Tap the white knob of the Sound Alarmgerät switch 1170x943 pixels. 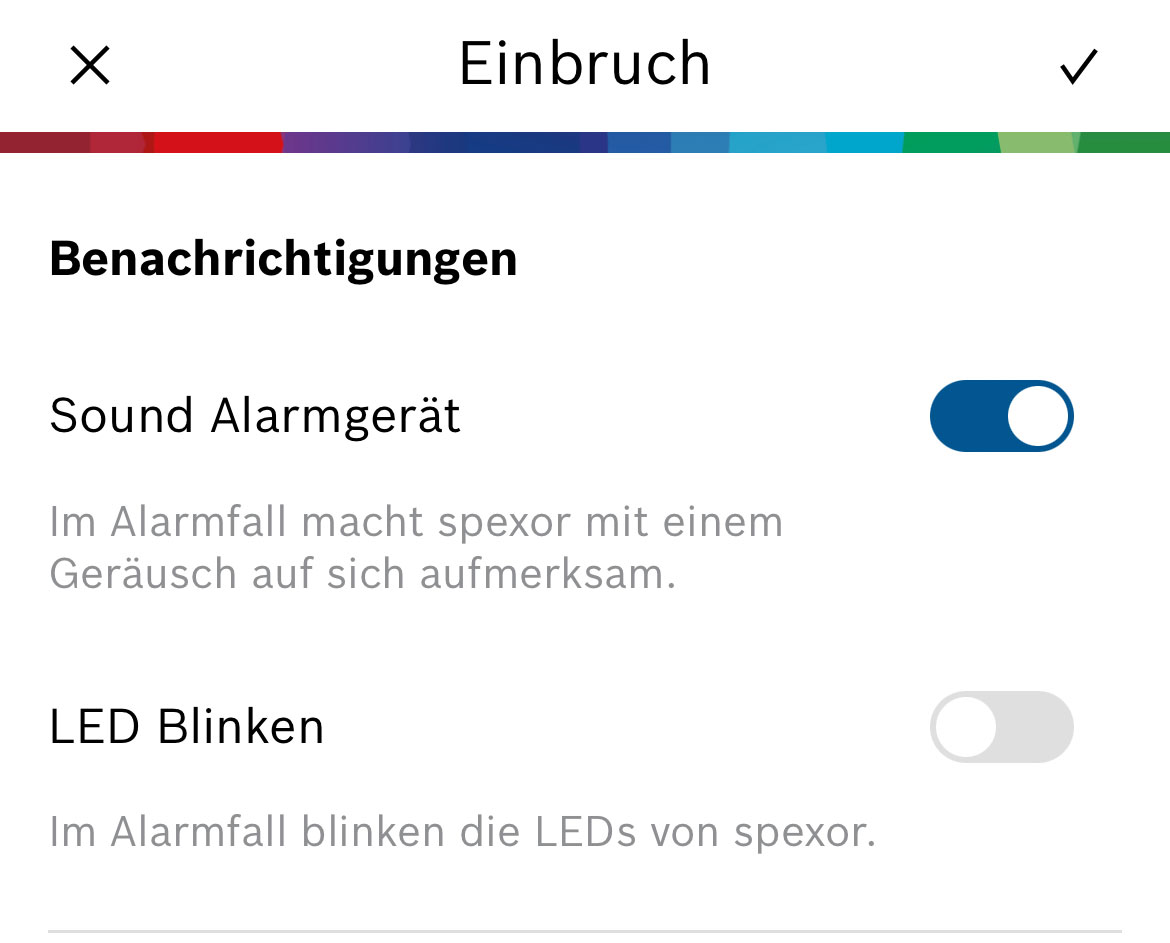(1037, 416)
